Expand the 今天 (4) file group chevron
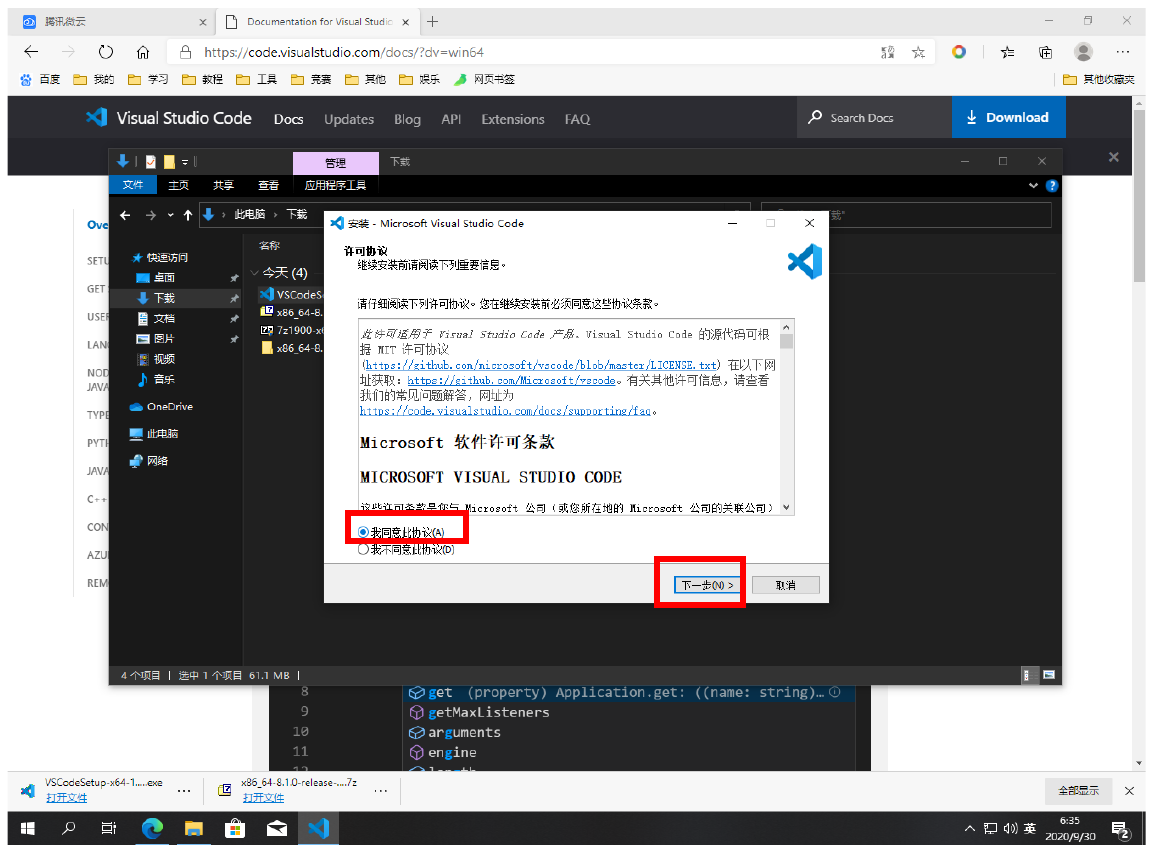Image resolution: width=1155 pixels, height=853 pixels. pos(255,272)
